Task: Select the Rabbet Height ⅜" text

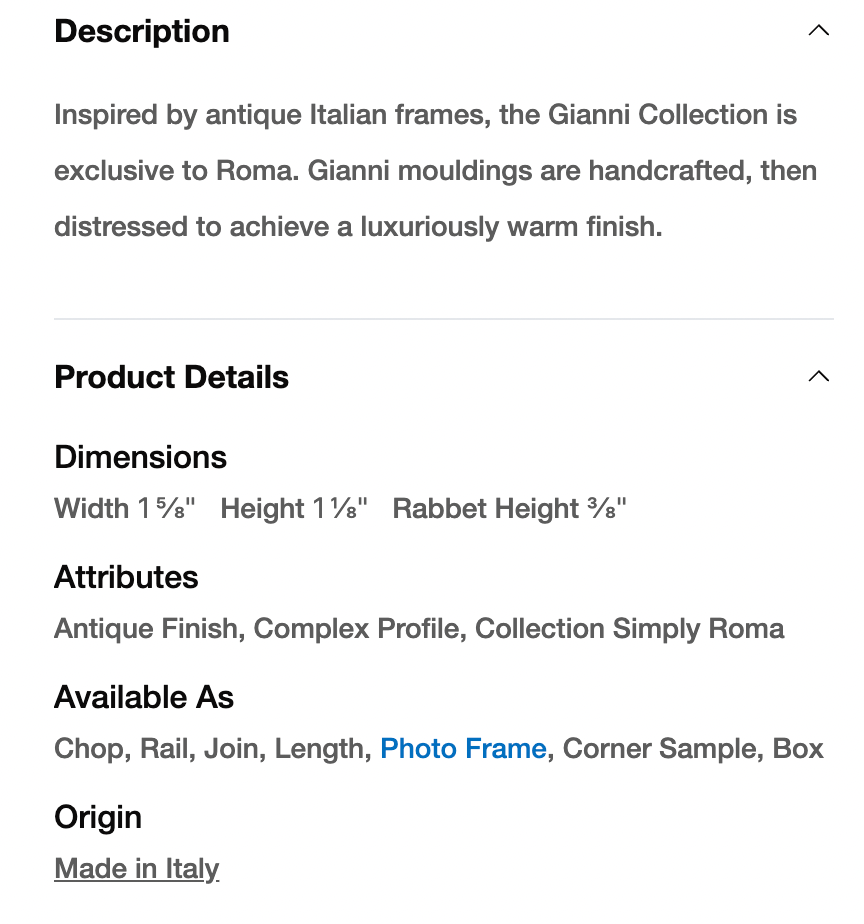Action: point(509,508)
